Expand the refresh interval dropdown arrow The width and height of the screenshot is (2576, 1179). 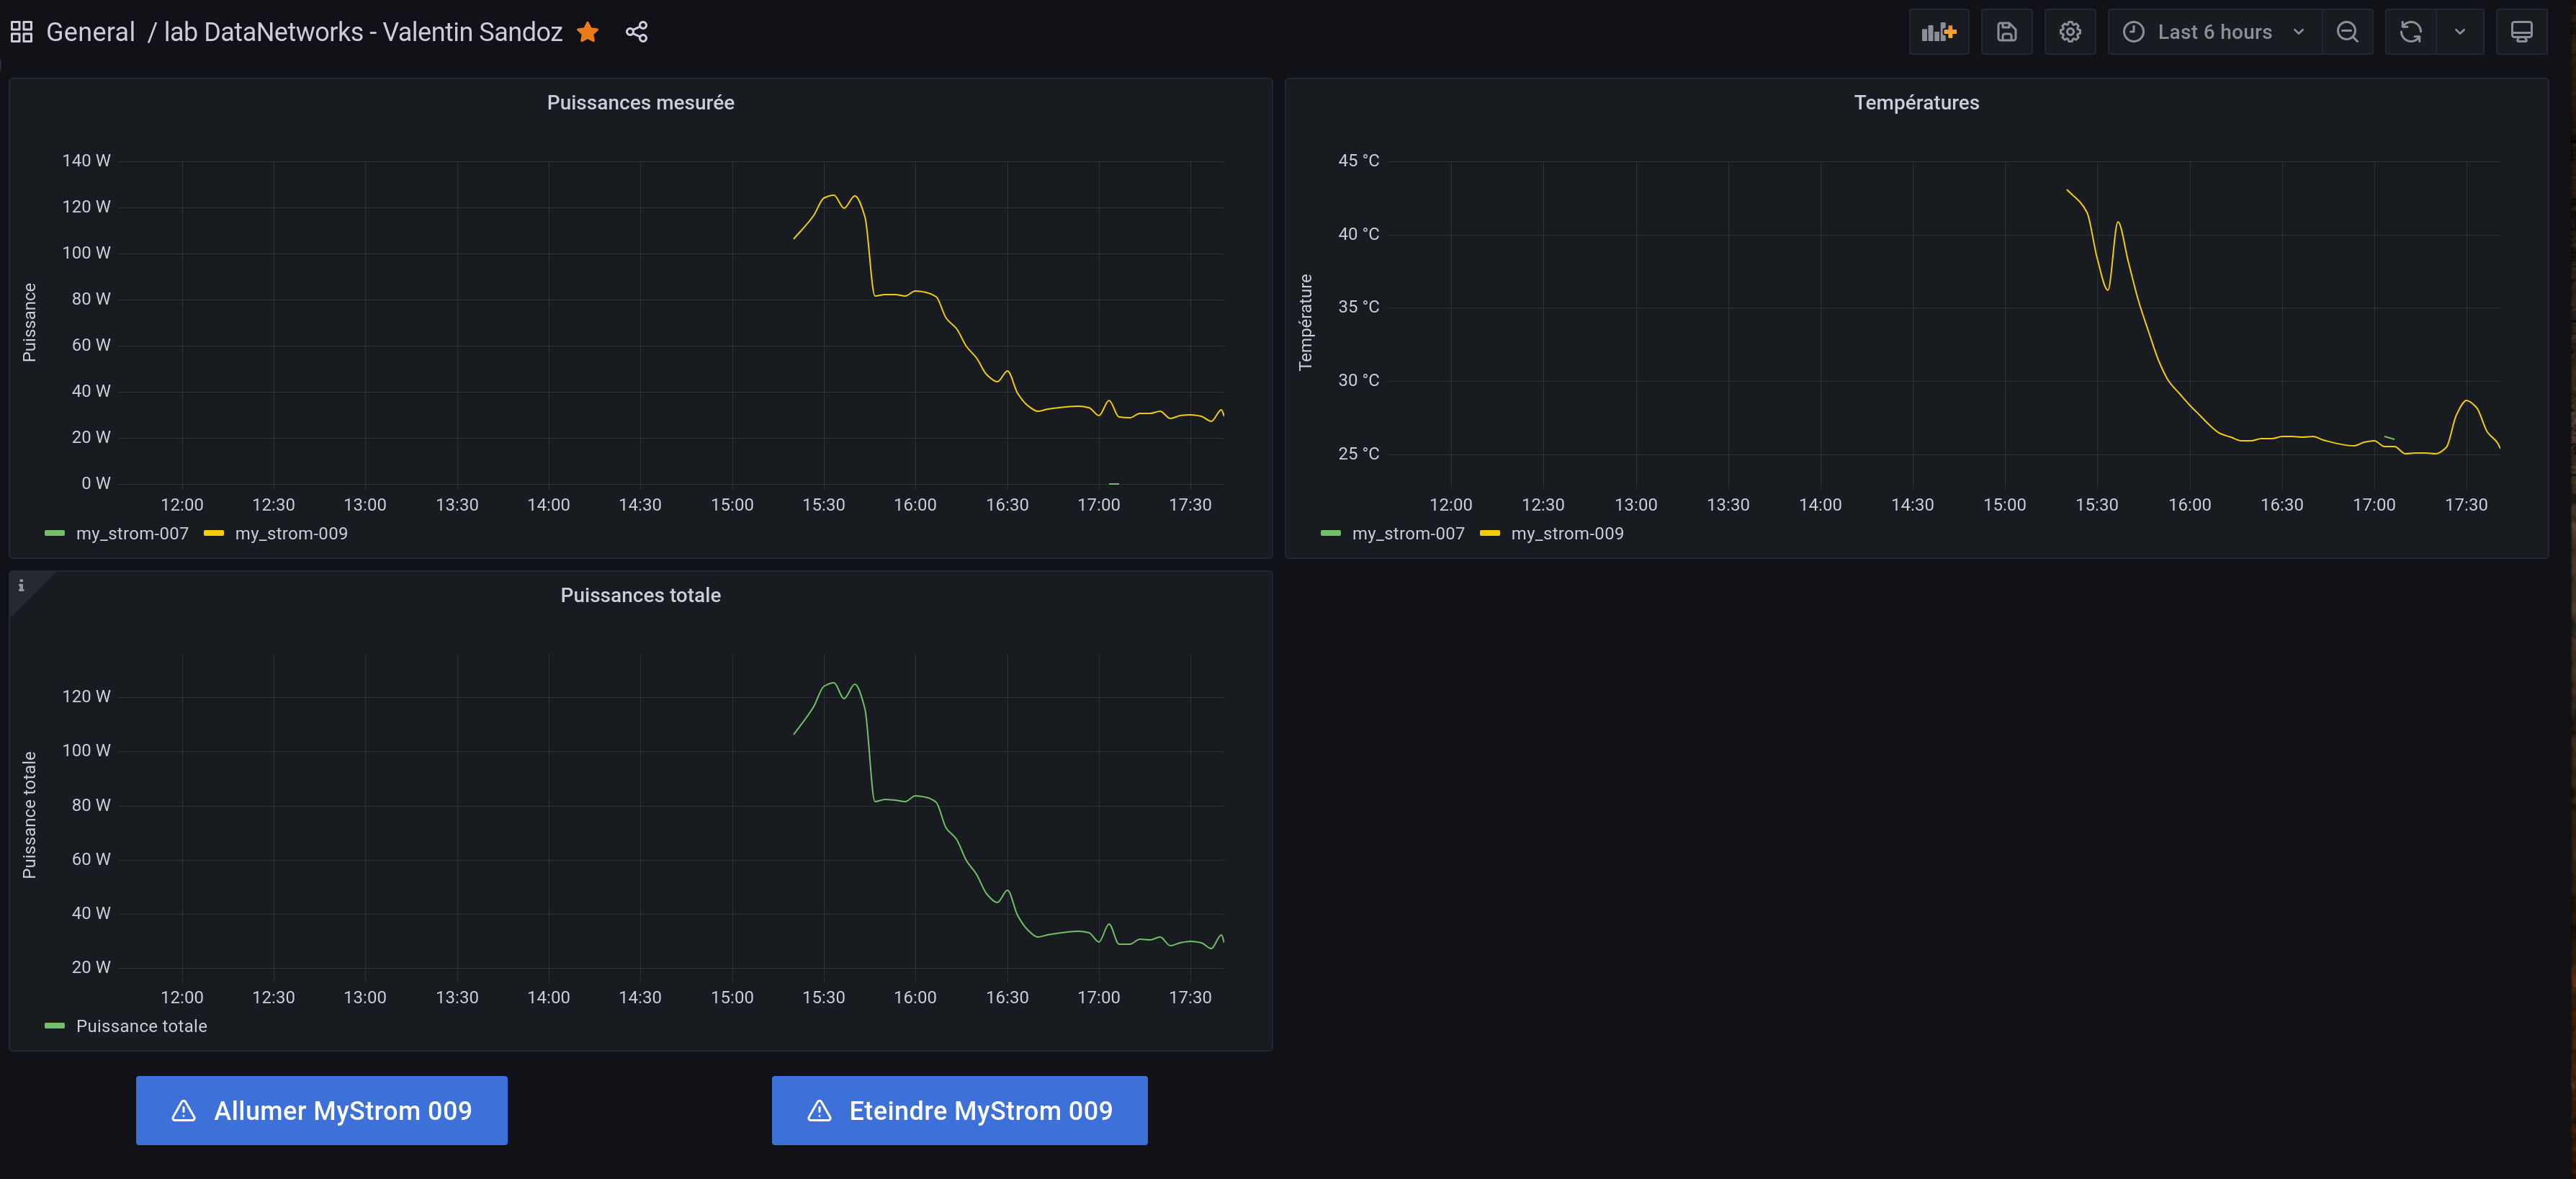2460,32
